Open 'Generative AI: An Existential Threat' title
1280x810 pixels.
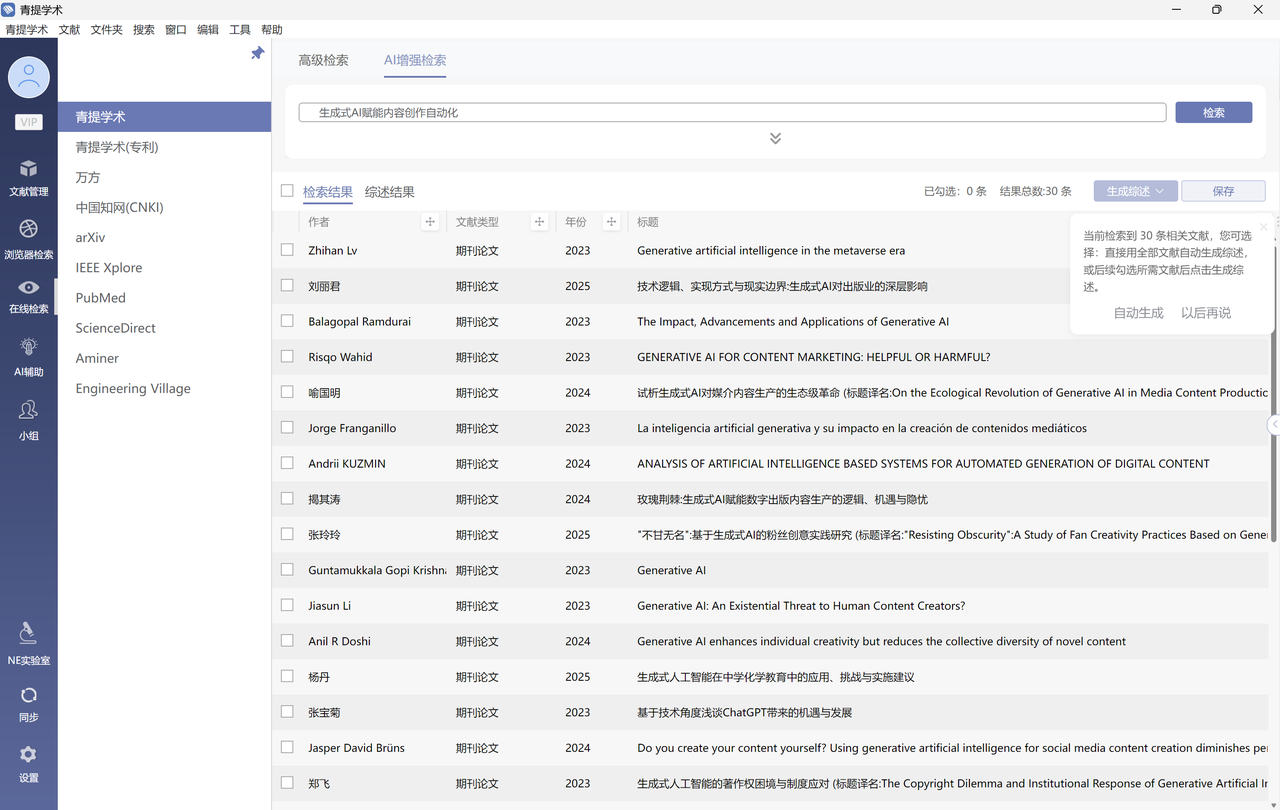[x=801, y=606]
